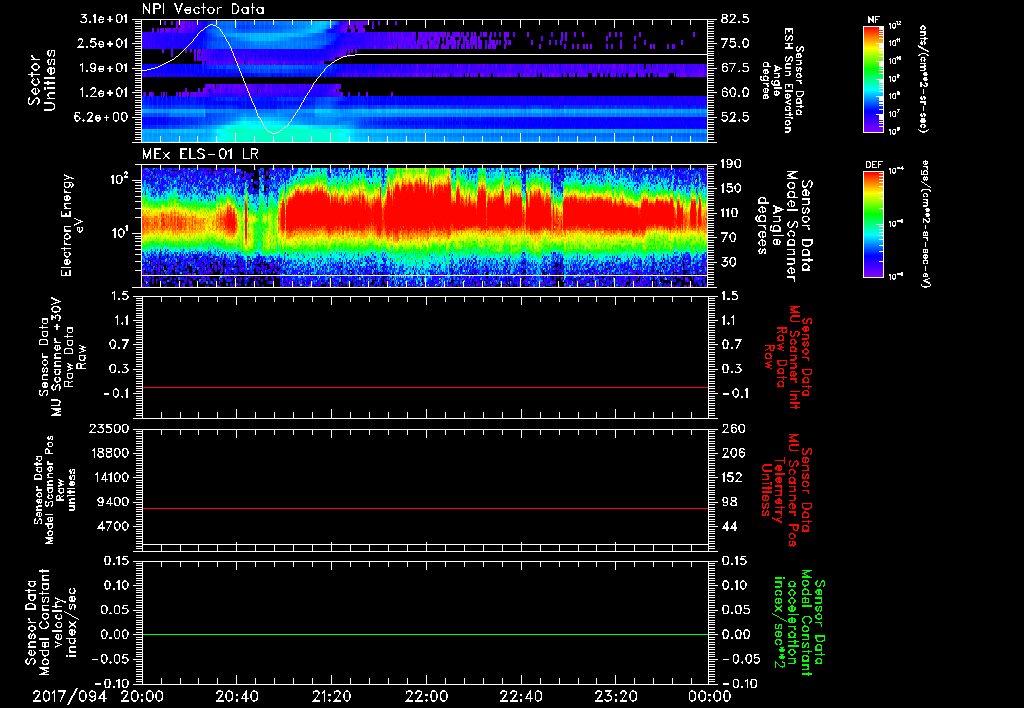The width and height of the screenshot is (1024, 708).
Task: Click the 'MU Scanner +30V Raw Data' axis title
Action: pyautogui.click(x=62, y=357)
